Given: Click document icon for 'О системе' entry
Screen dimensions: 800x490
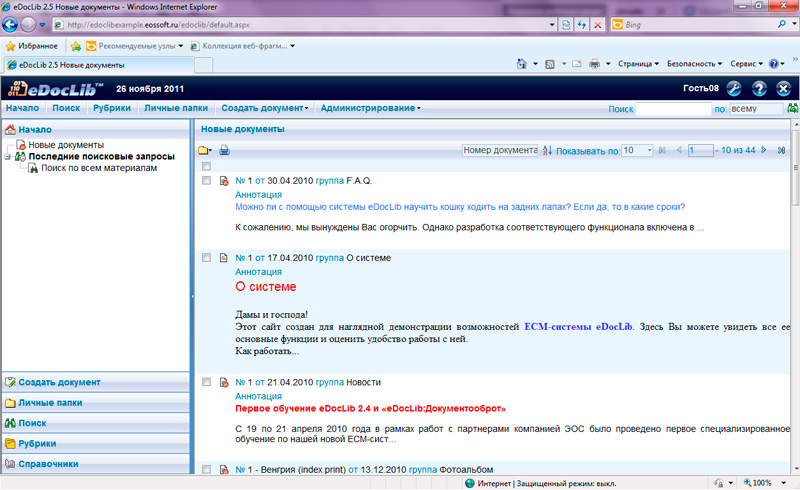Looking at the screenshot, I should point(223,258).
